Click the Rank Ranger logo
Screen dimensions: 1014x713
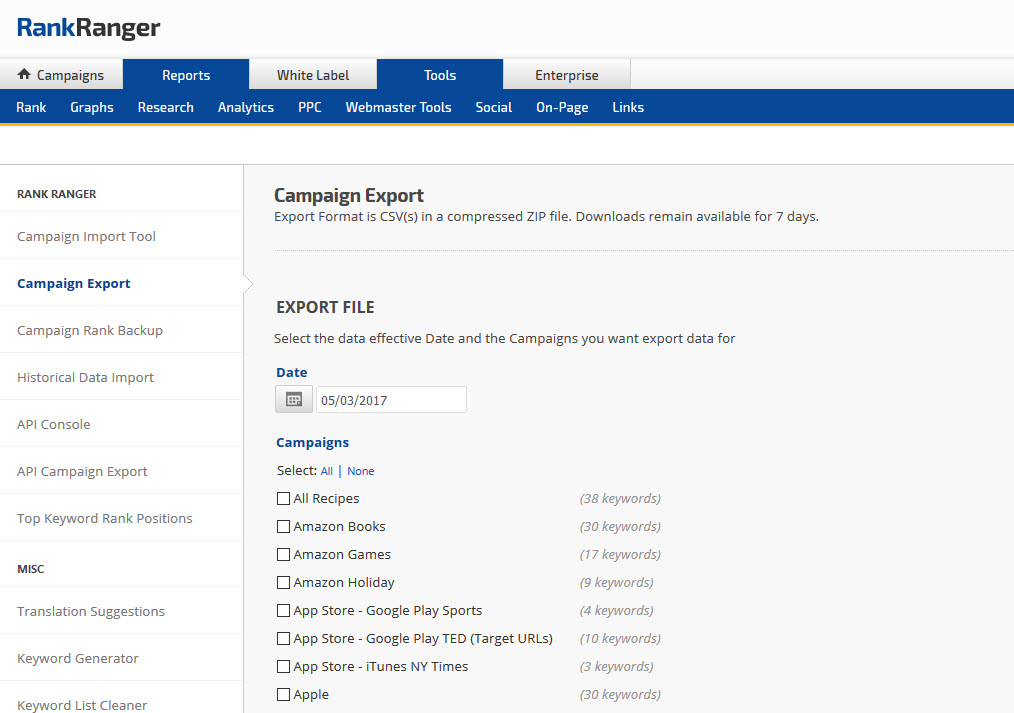[x=88, y=28]
